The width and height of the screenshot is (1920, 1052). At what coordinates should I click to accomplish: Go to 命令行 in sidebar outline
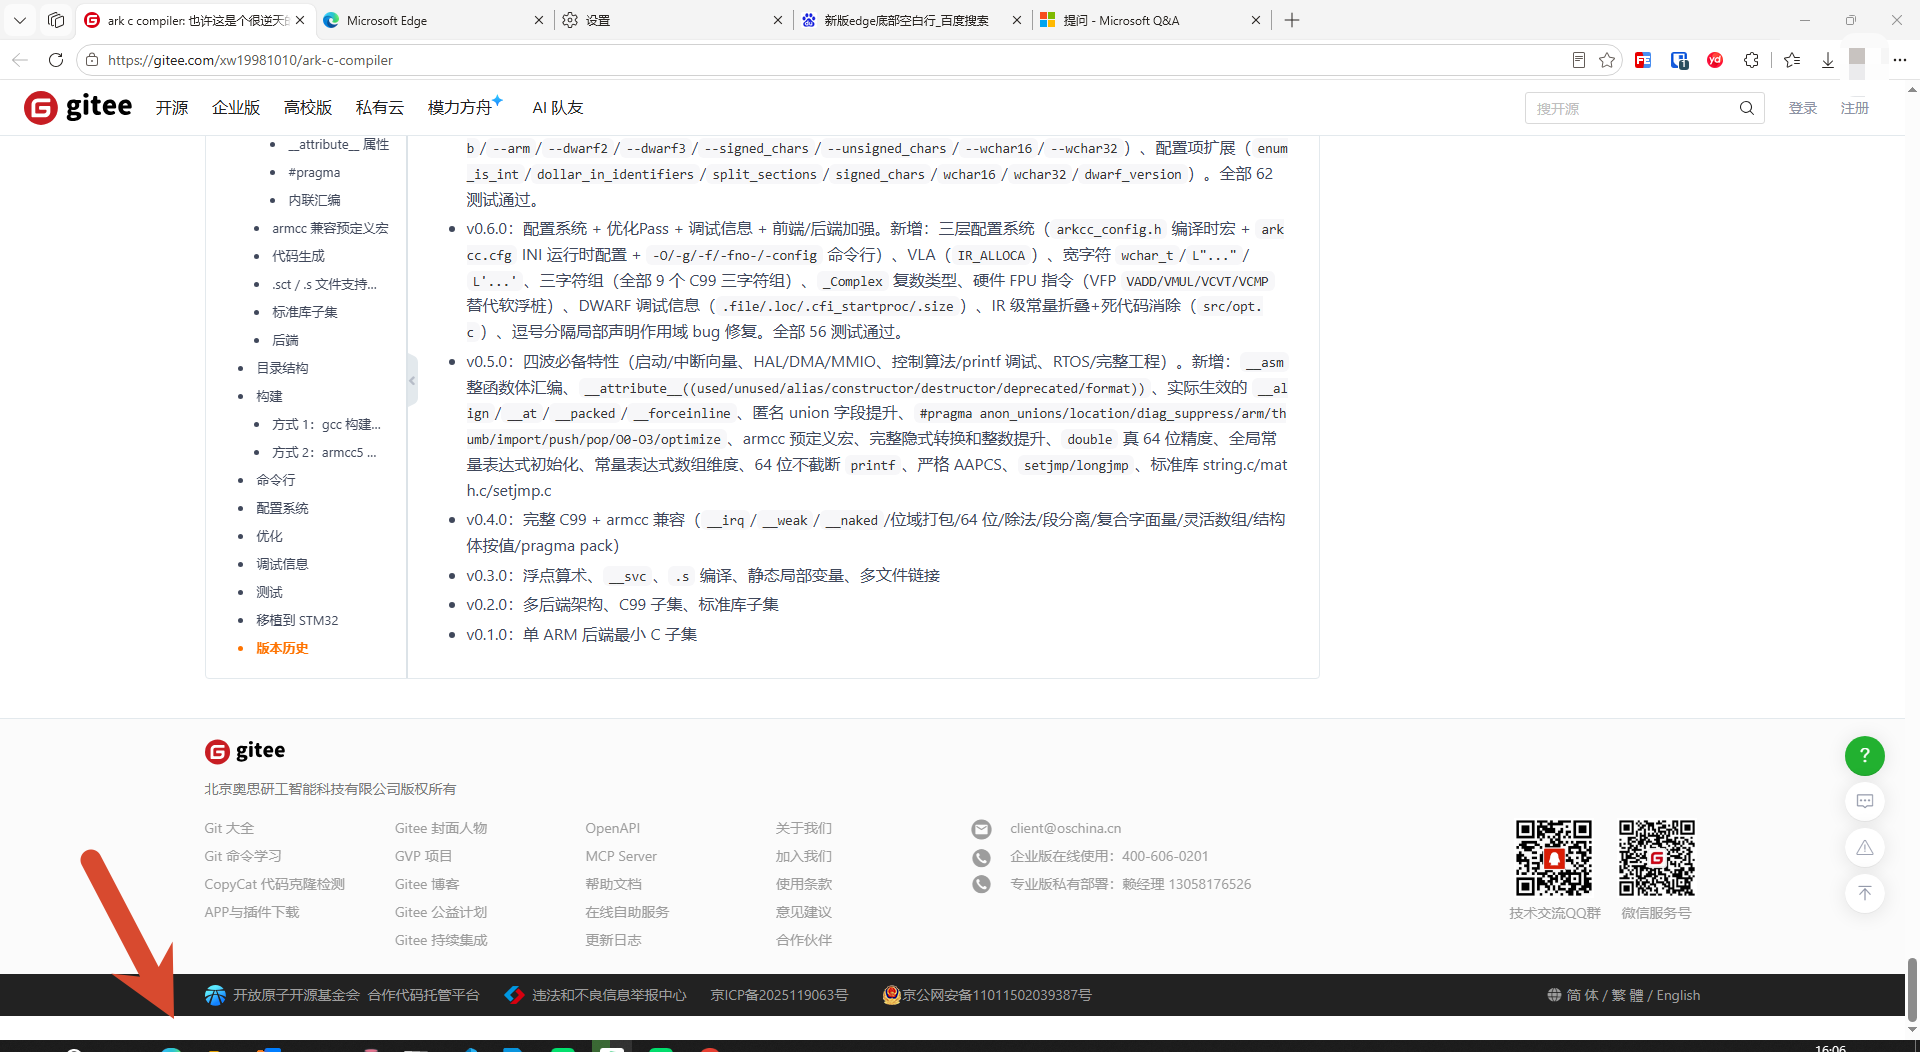click(x=276, y=480)
